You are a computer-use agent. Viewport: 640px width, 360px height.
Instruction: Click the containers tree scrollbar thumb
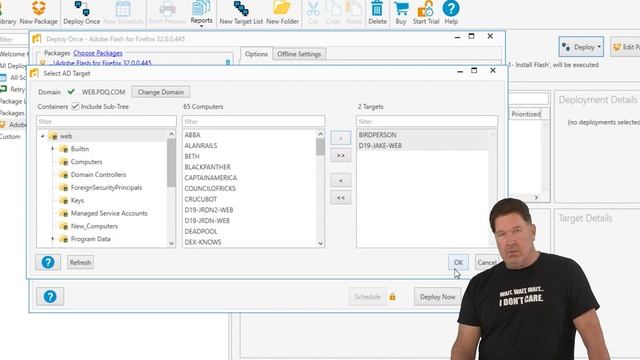point(171,162)
